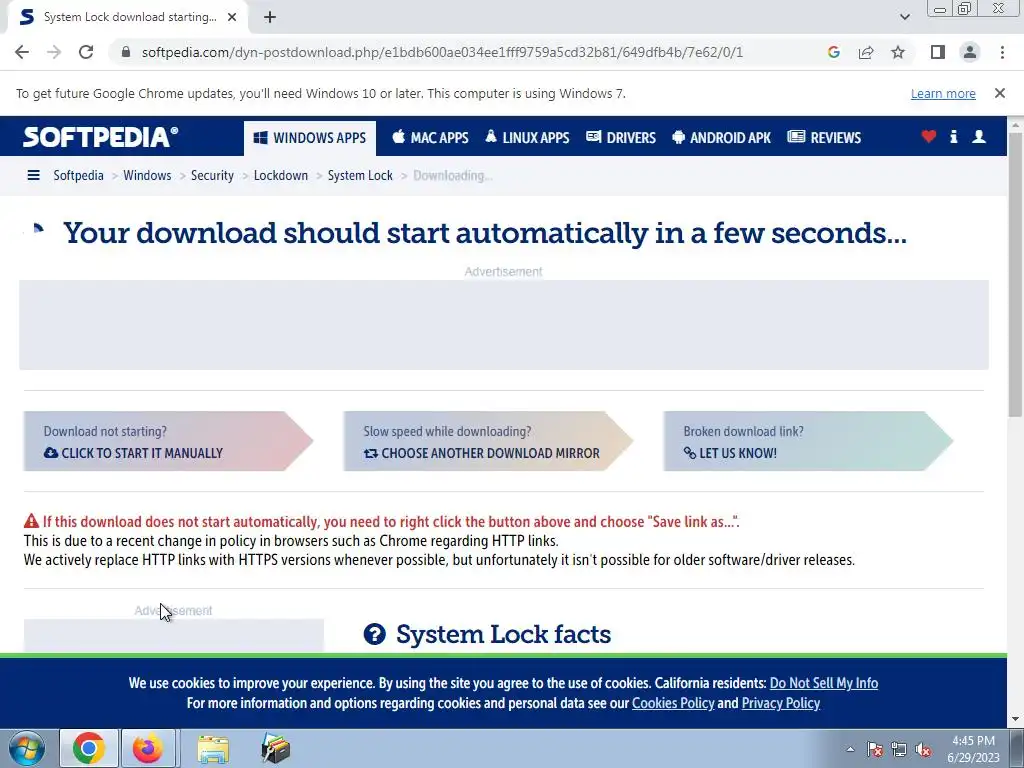Go back with the browser back arrow

click(22, 52)
